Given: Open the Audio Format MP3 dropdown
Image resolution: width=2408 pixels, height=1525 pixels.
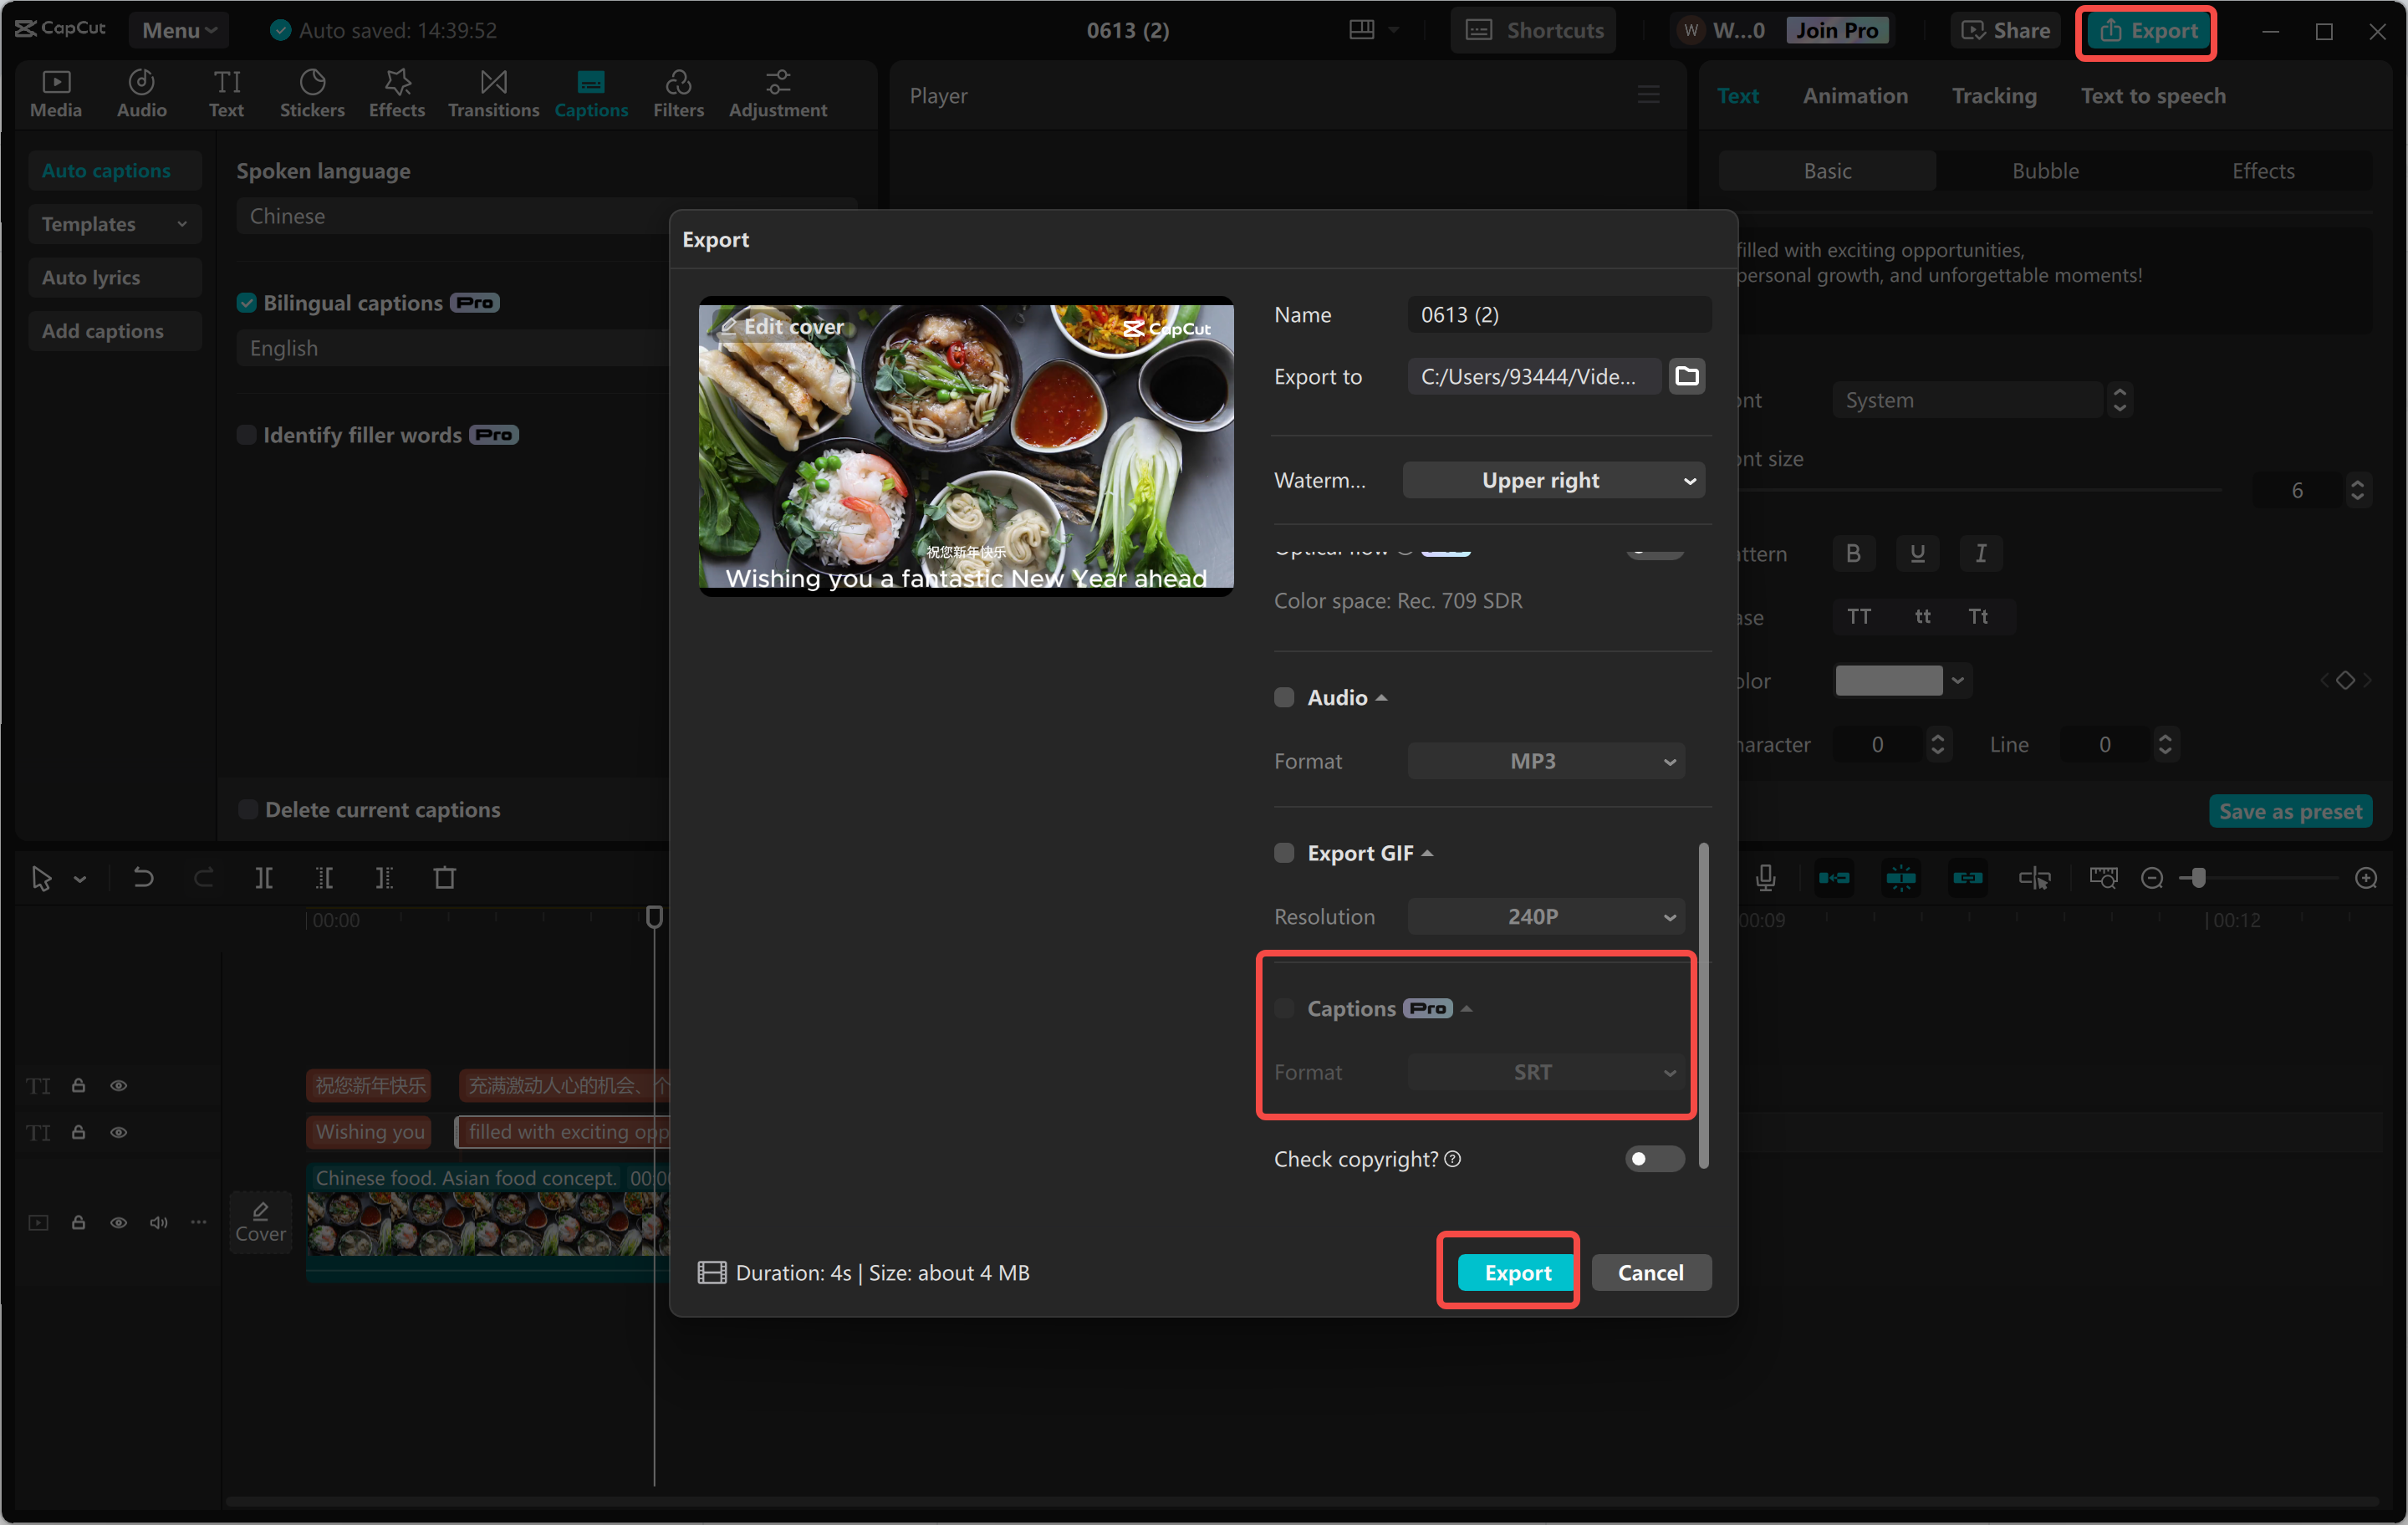Looking at the screenshot, I should tap(1546, 761).
